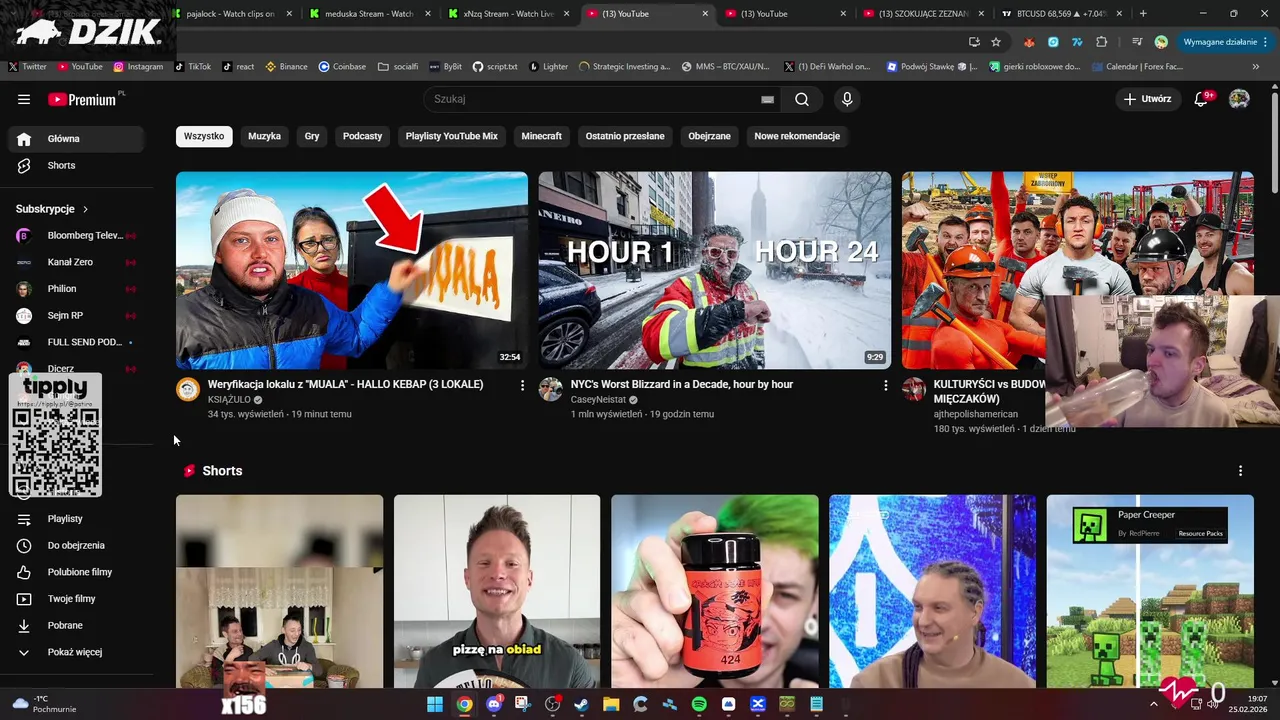Select the Obejrzane filter chip
1280x720 pixels.
tap(709, 136)
